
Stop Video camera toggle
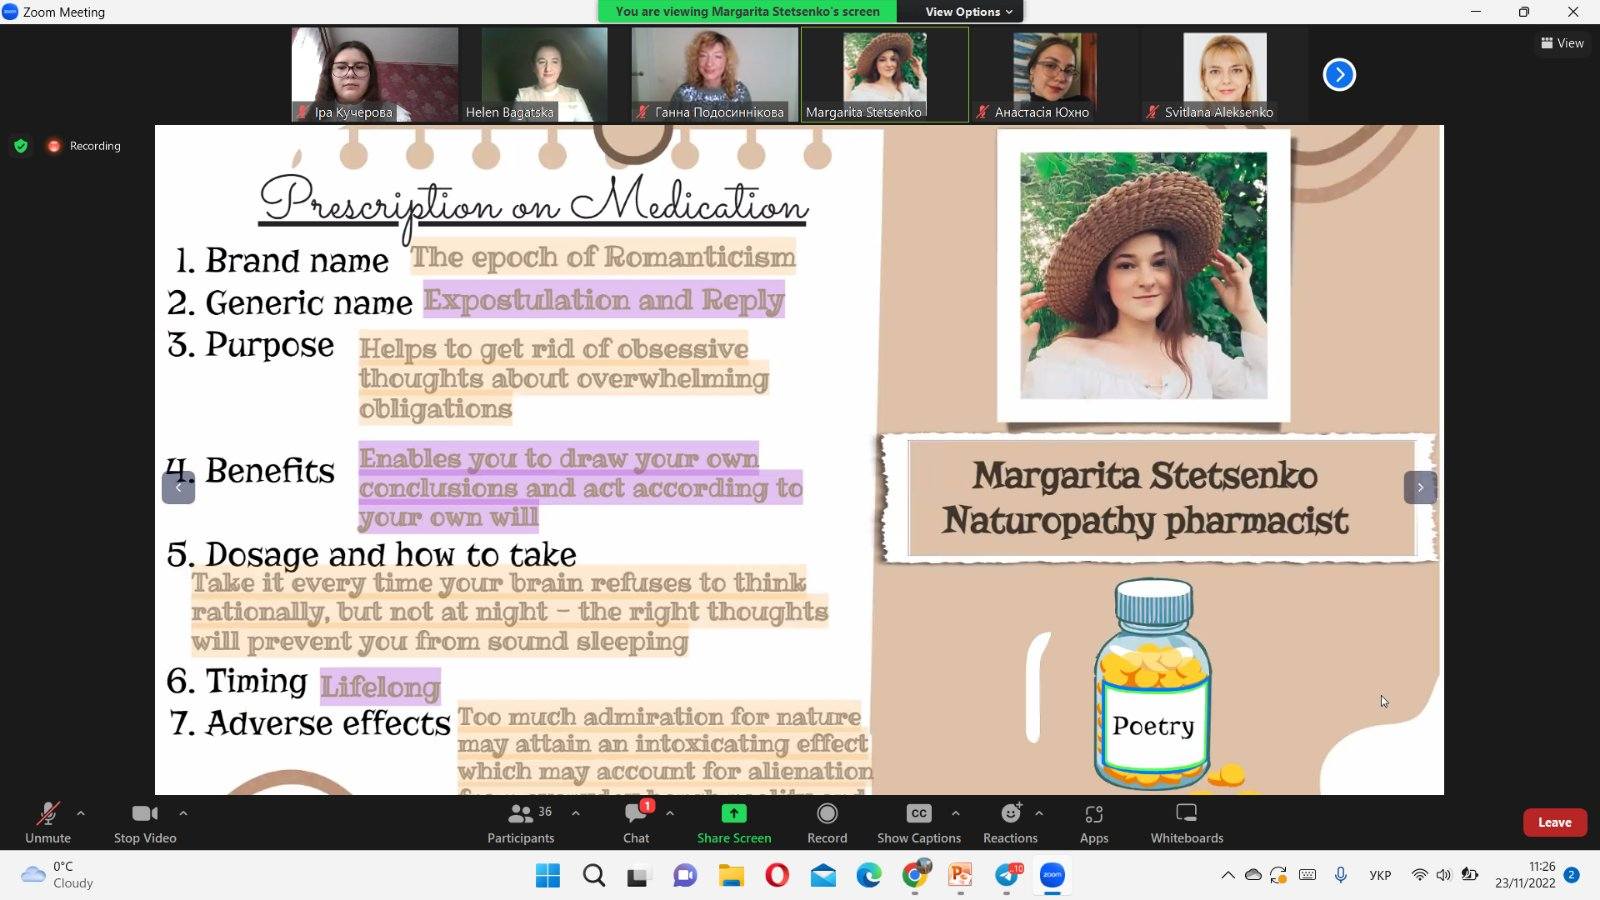(x=145, y=823)
